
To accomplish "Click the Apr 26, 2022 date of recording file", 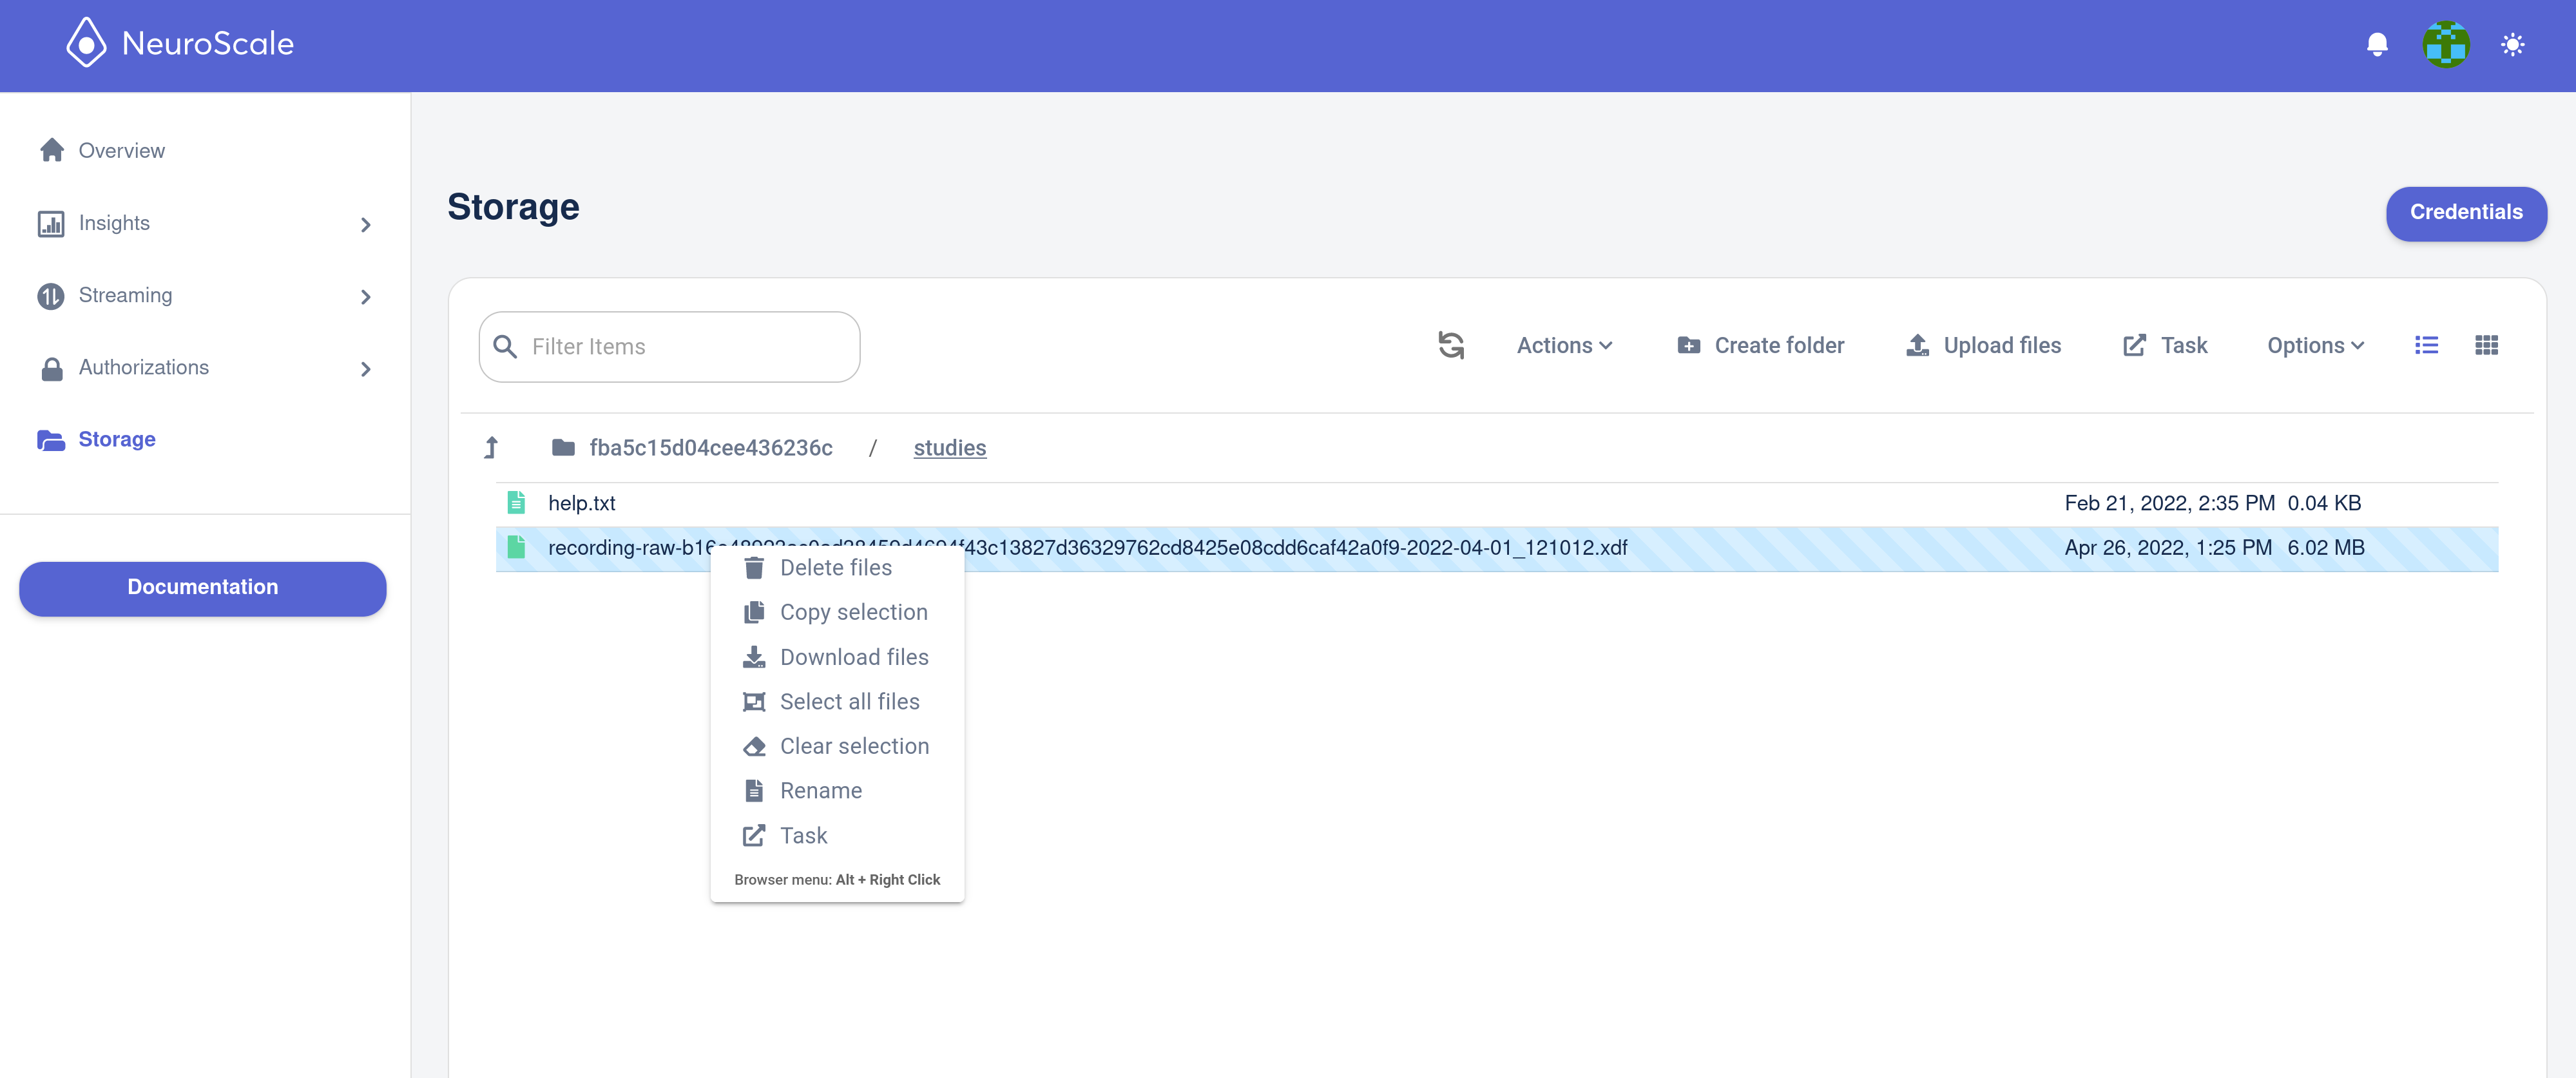I will [x=2168, y=548].
